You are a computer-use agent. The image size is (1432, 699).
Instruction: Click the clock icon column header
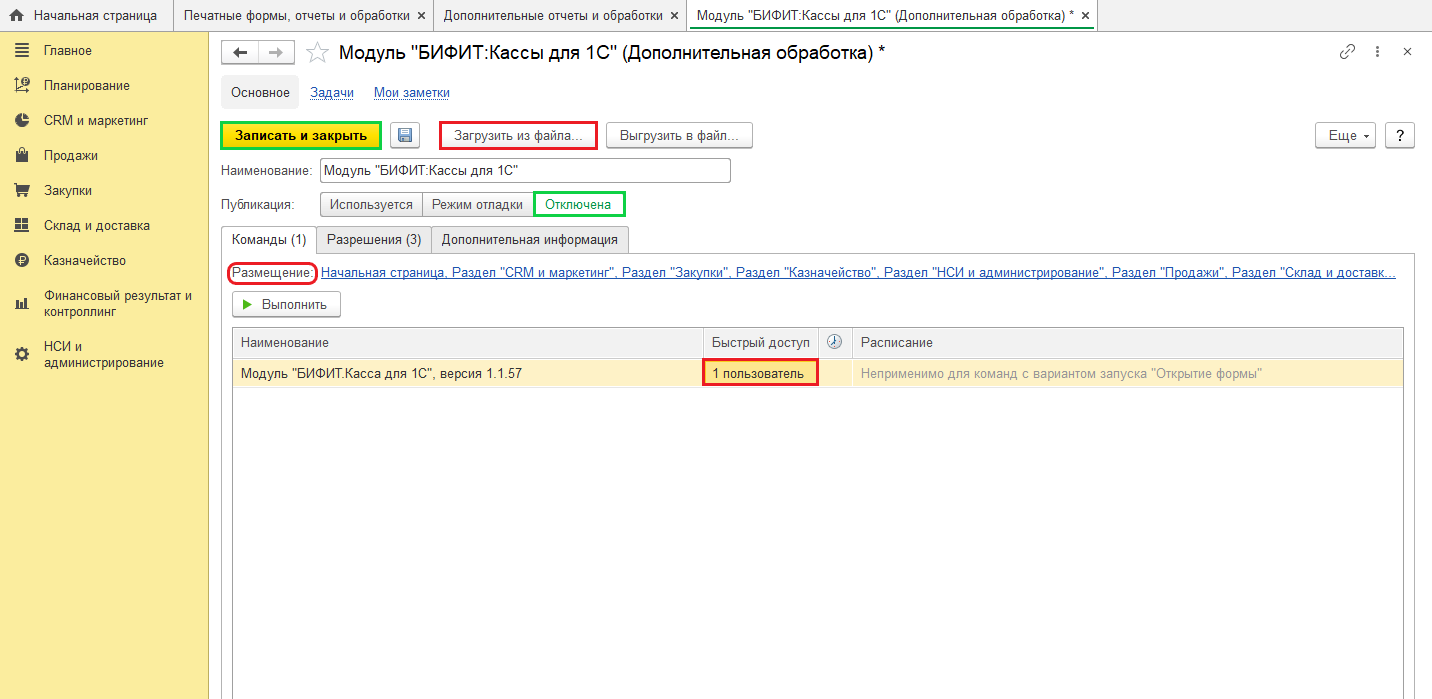(835, 342)
